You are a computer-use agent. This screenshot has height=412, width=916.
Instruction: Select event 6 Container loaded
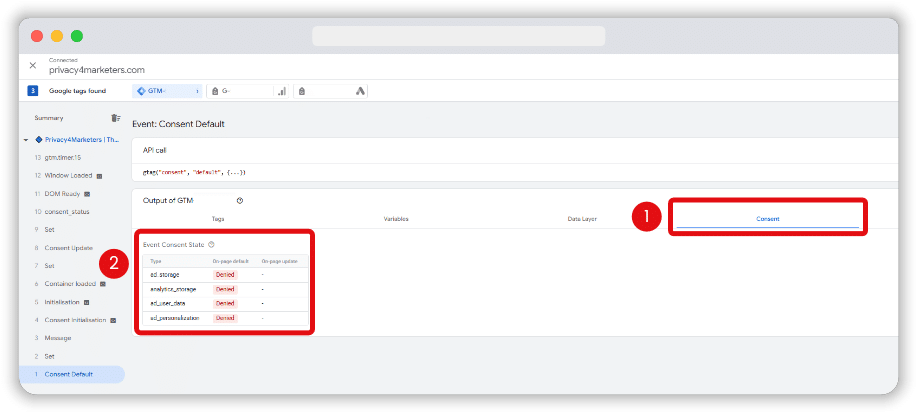tap(72, 284)
